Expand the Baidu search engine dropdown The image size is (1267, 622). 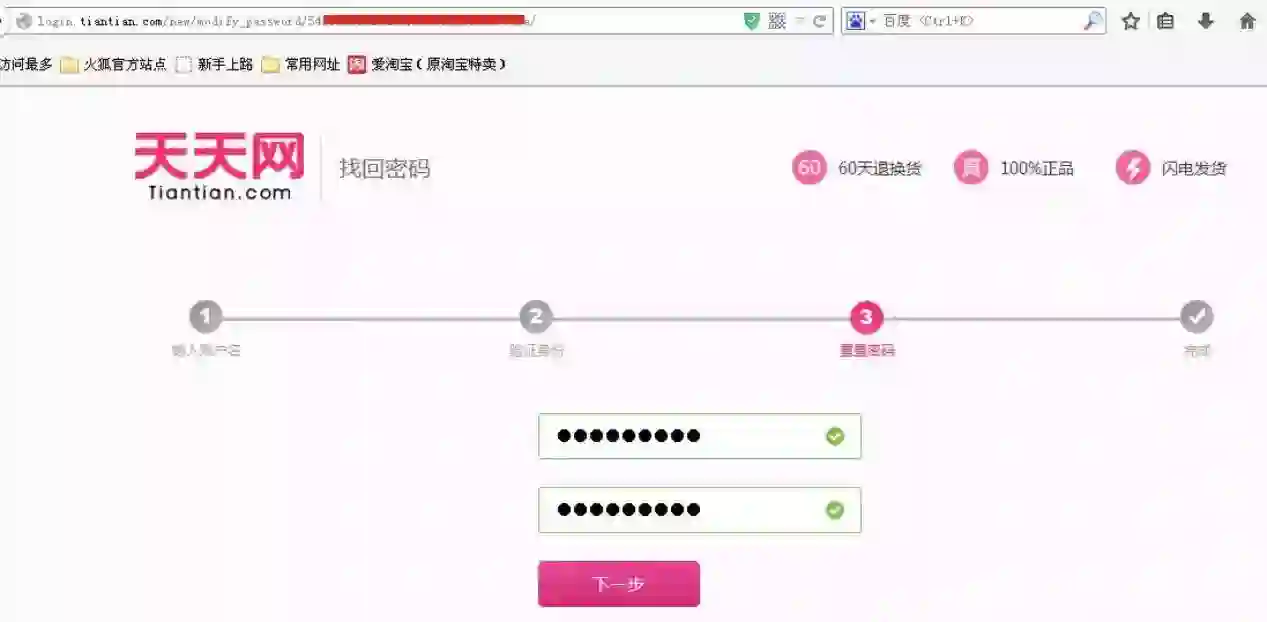(x=860, y=21)
